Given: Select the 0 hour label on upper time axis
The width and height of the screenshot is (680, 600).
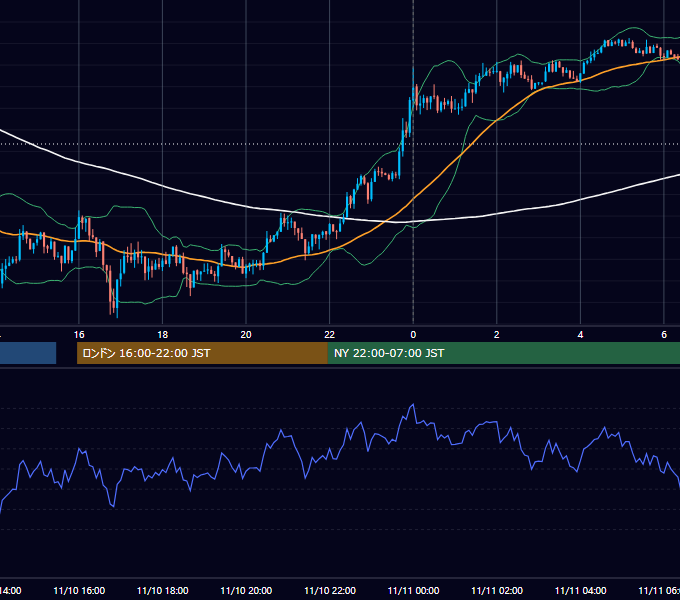Looking at the screenshot, I should tap(413, 335).
